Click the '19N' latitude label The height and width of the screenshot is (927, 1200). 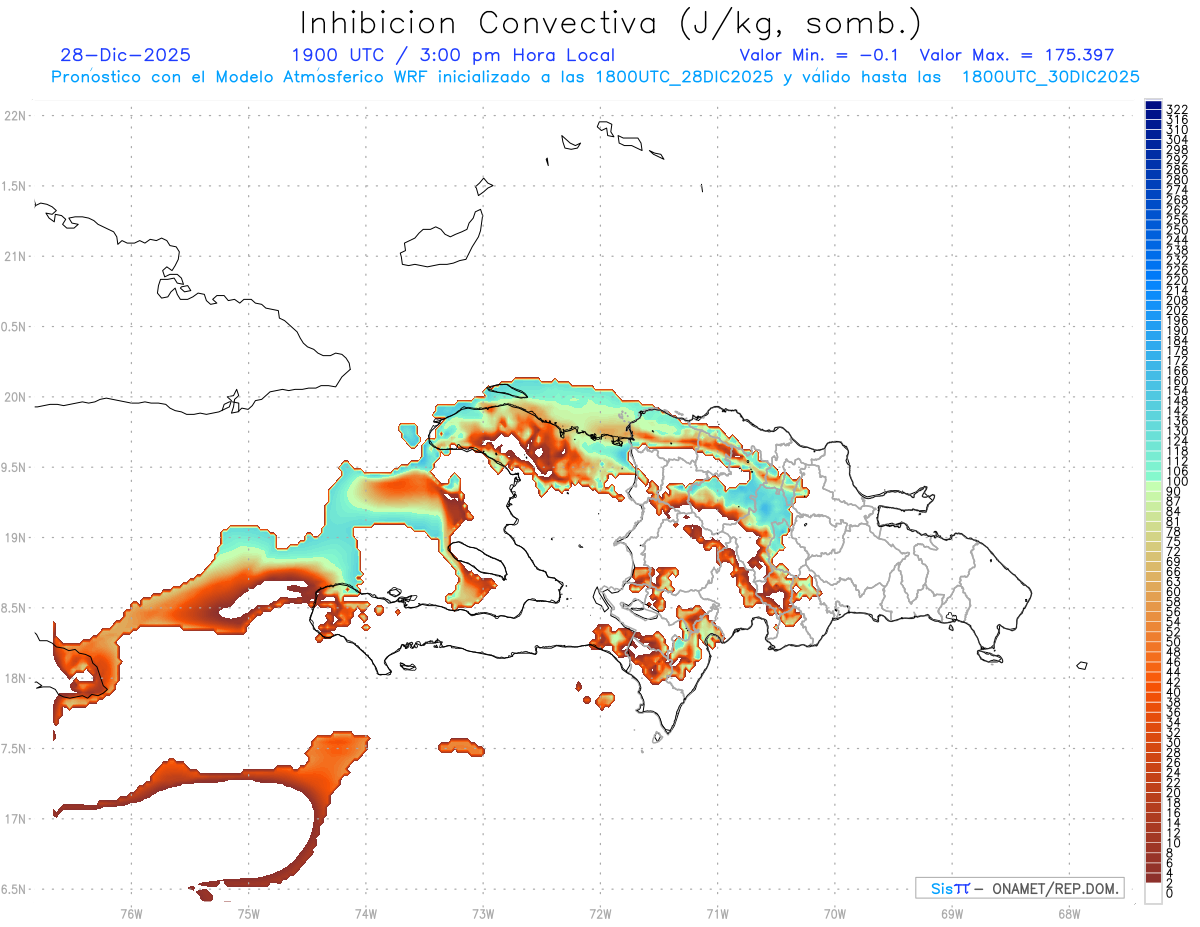point(14,538)
